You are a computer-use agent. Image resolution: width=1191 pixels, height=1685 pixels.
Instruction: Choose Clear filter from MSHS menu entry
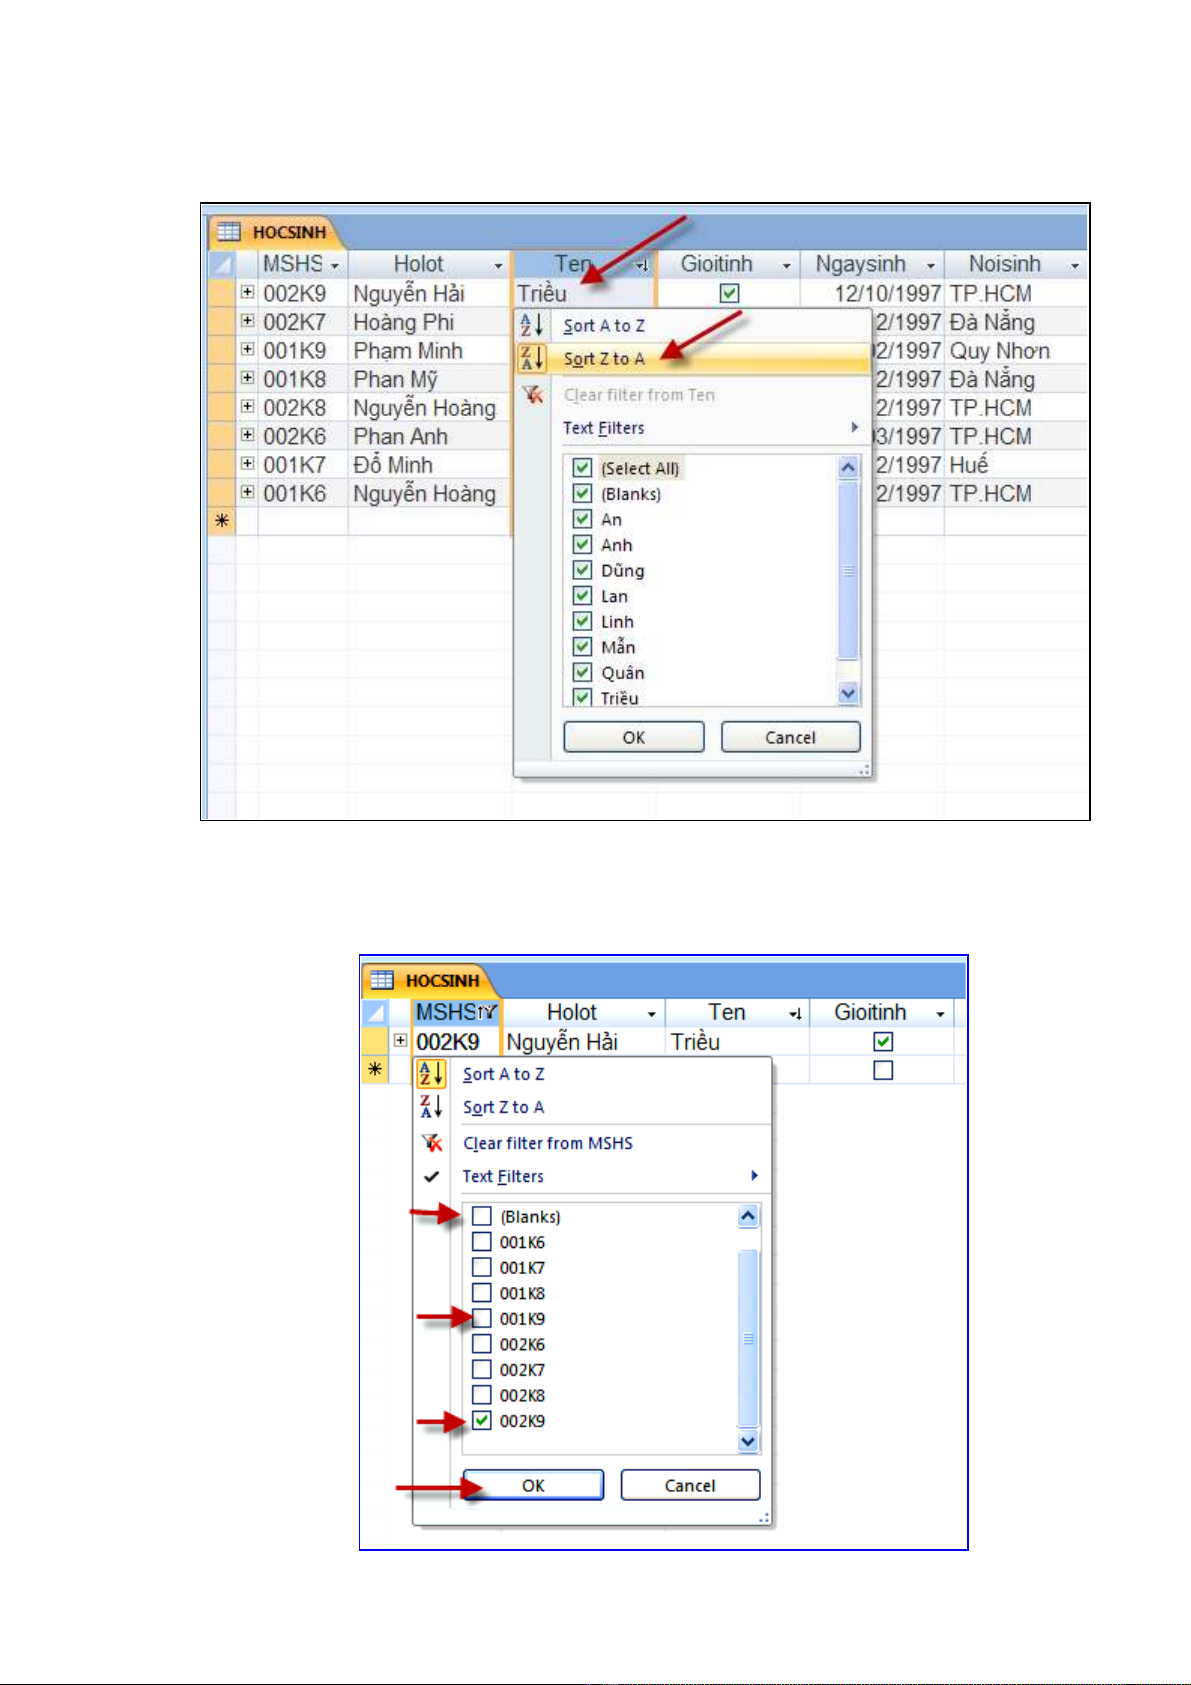(x=548, y=1143)
